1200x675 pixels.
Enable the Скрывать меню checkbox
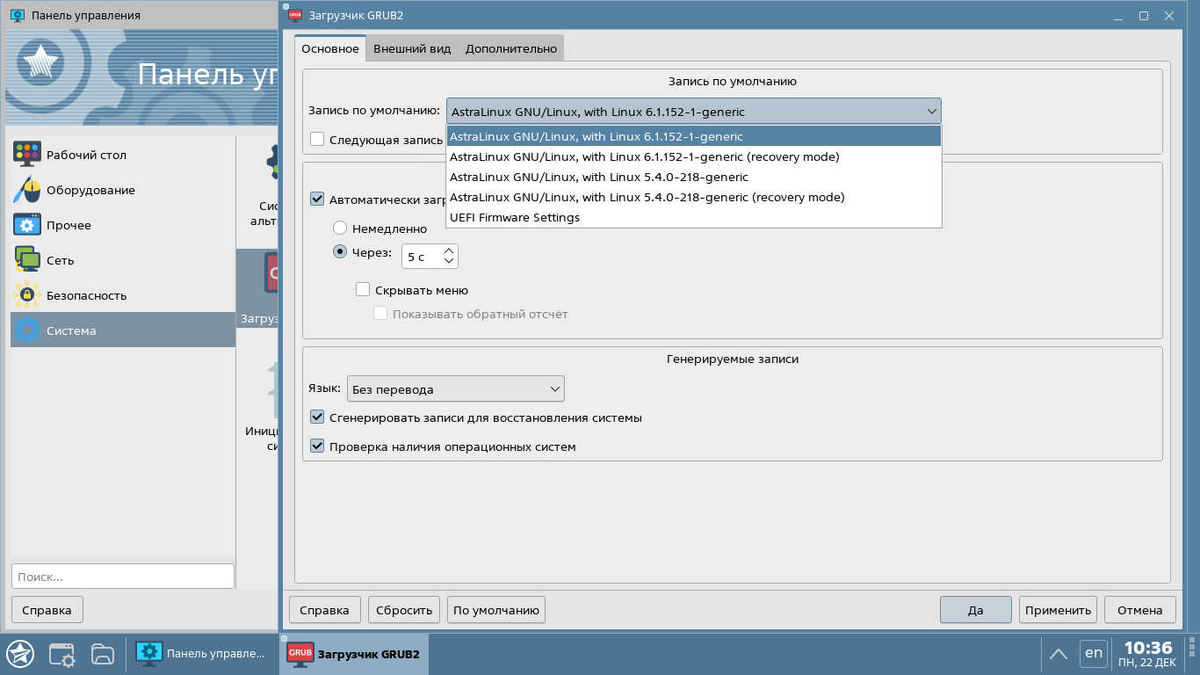coord(363,290)
